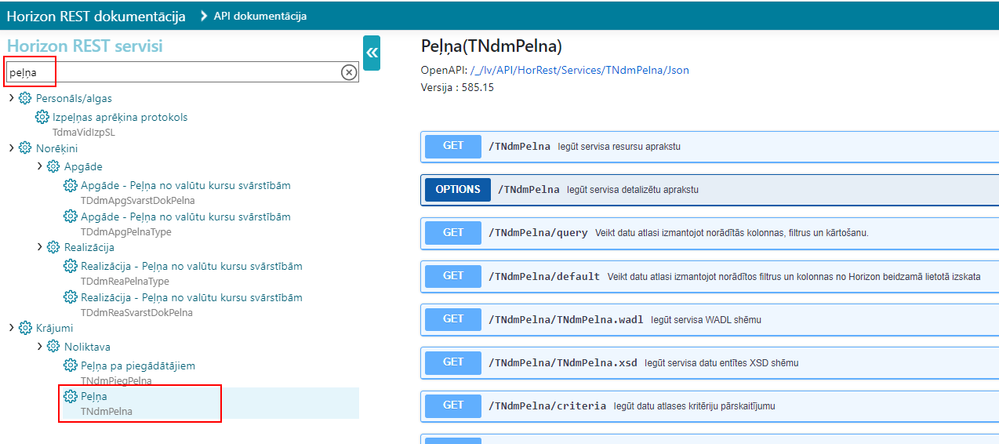Image resolution: width=999 pixels, height=444 pixels.
Task: Click gear icon beside Personāls/algas
Action: (x=25, y=98)
